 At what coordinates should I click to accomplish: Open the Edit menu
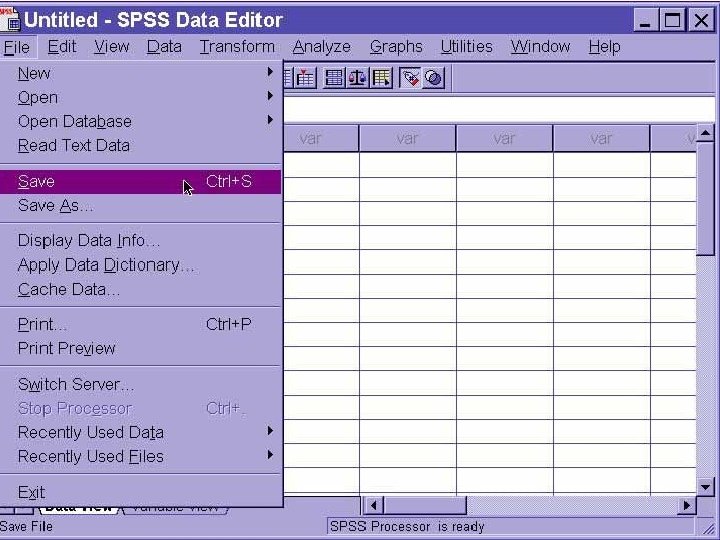(62, 47)
